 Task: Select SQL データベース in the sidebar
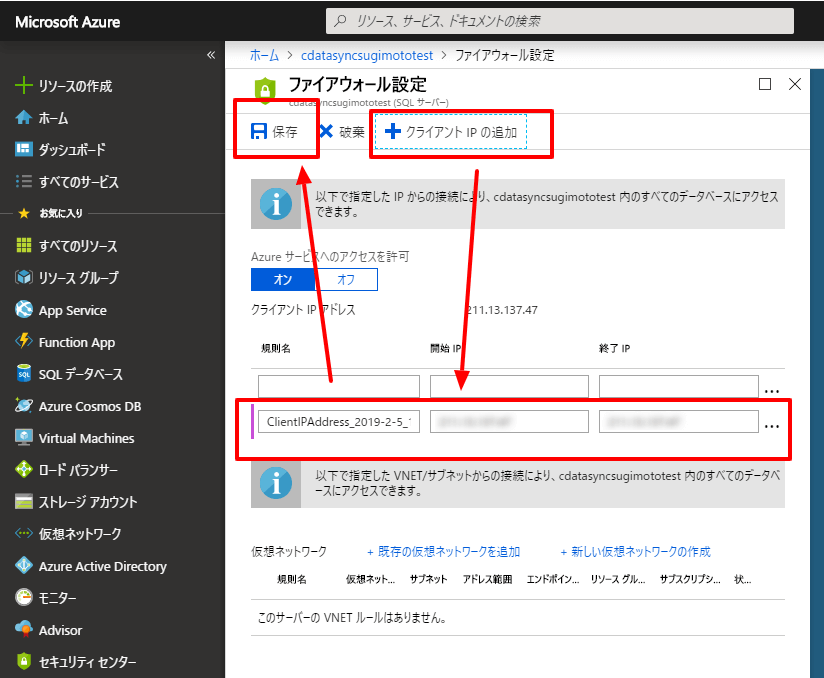point(80,374)
